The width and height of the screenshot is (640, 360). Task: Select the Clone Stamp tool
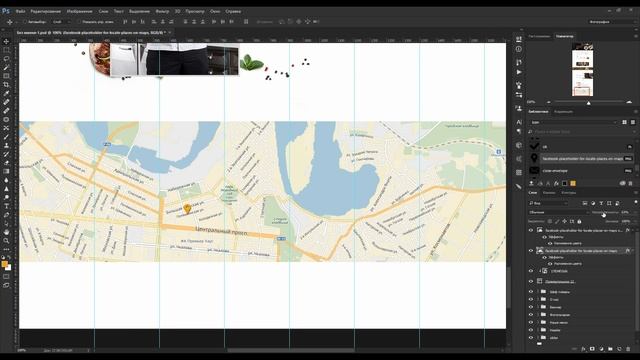pos(6,145)
